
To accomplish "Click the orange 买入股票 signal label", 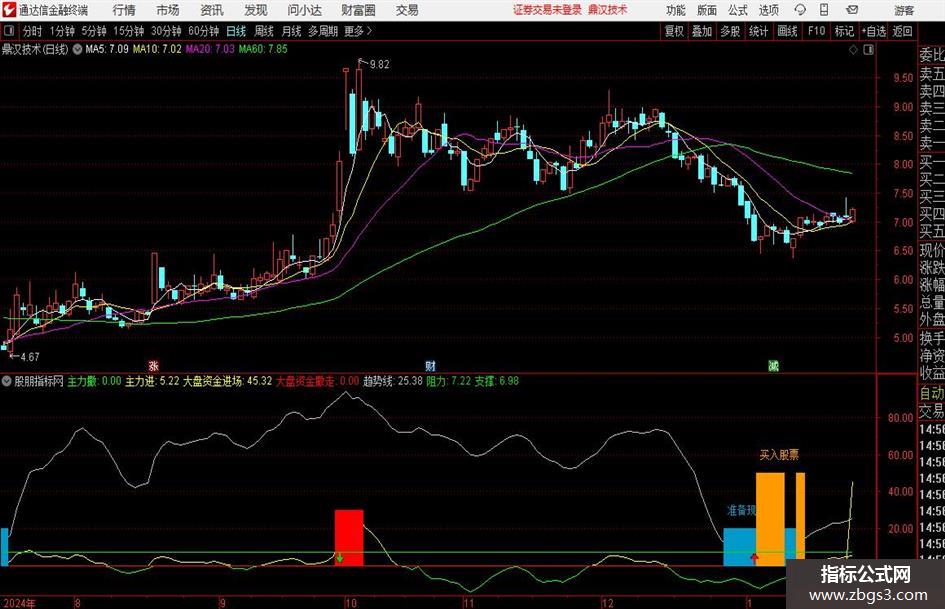I will click(779, 455).
